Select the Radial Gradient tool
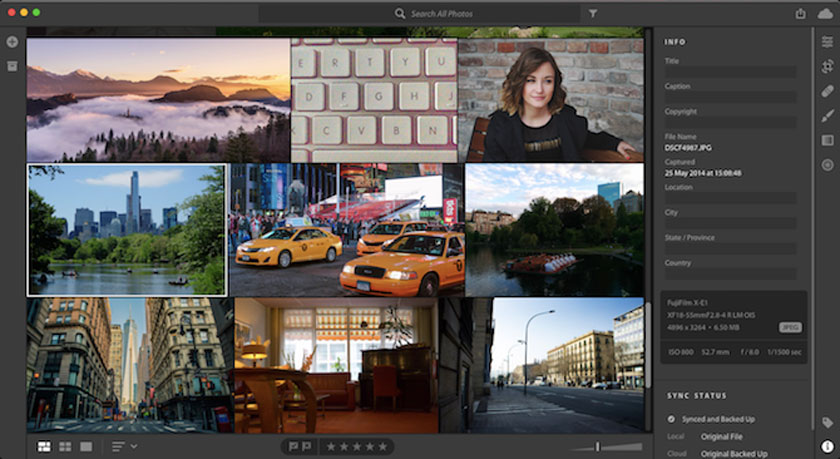Image resolution: width=840 pixels, height=459 pixels. [827, 165]
